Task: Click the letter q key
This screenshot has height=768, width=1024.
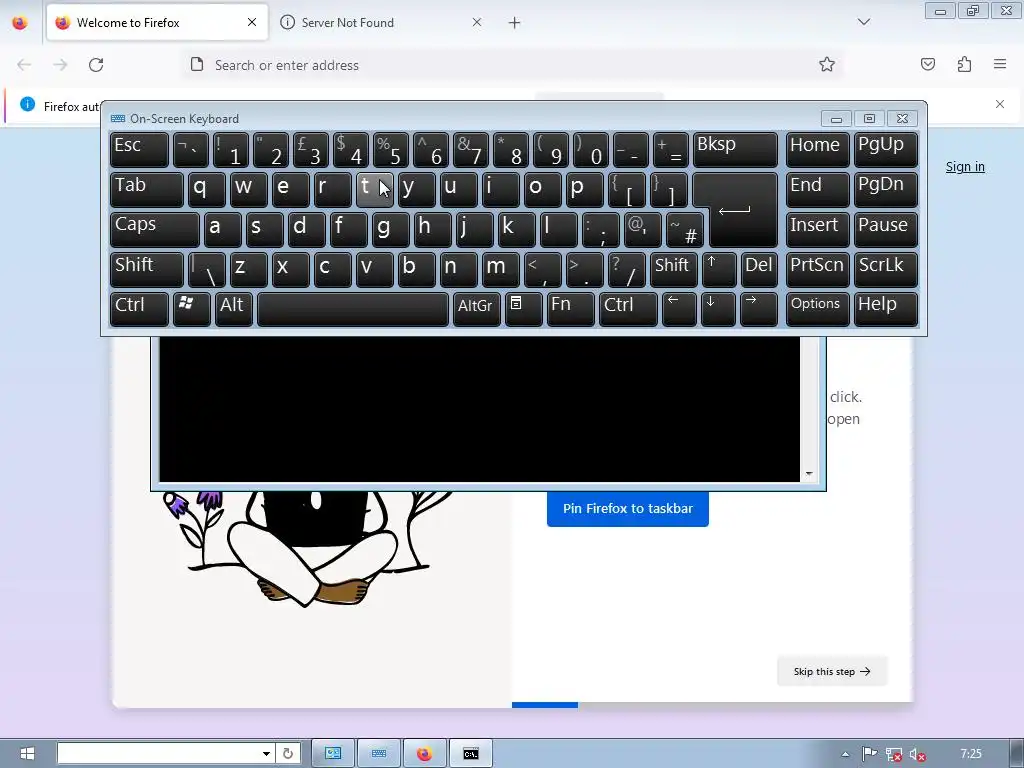Action: (206, 189)
